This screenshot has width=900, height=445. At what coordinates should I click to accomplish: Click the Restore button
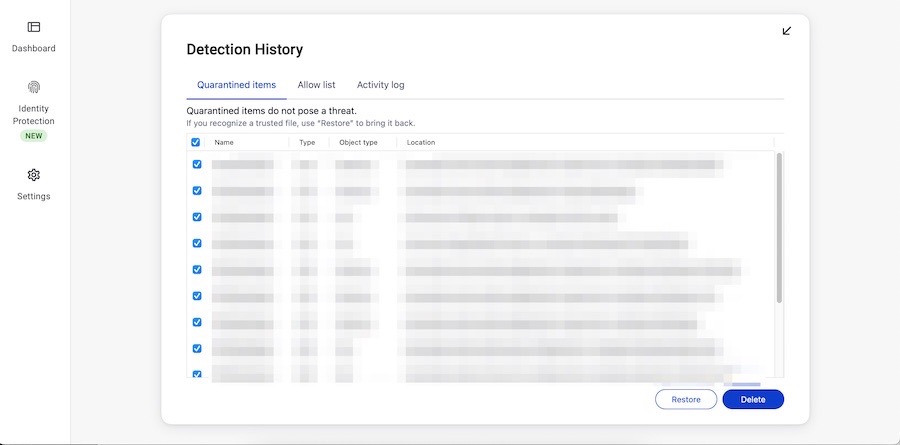click(x=685, y=399)
